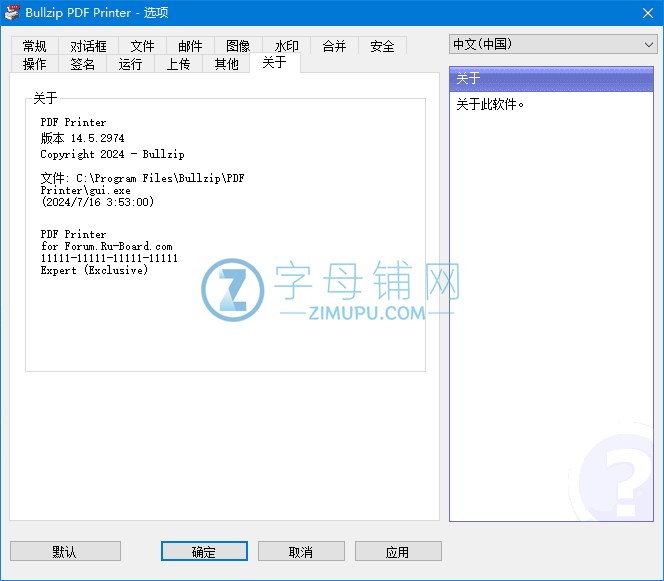Image resolution: width=664 pixels, height=581 pixels.
Task: Open the 对话框 tab
Action: pyautogui.click(x=89, y=46)
